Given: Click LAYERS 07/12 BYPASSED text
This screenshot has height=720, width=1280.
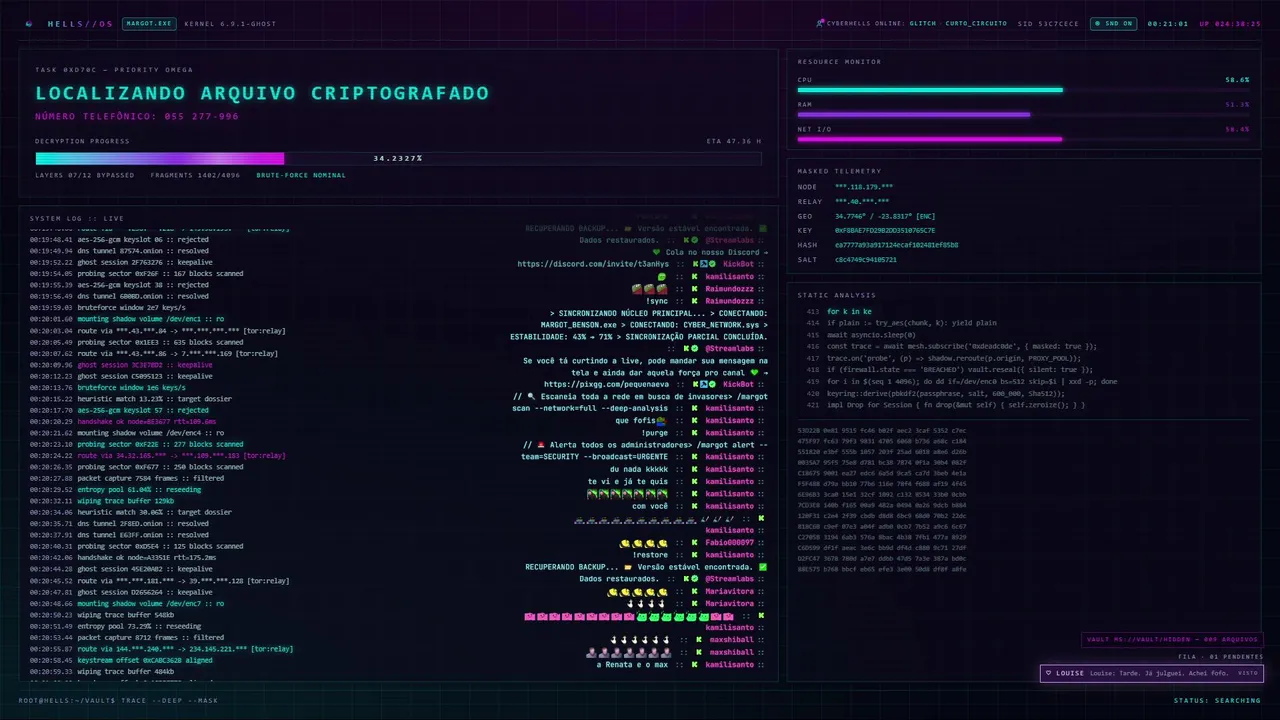Looking at the screenshot, I should 85,175.
